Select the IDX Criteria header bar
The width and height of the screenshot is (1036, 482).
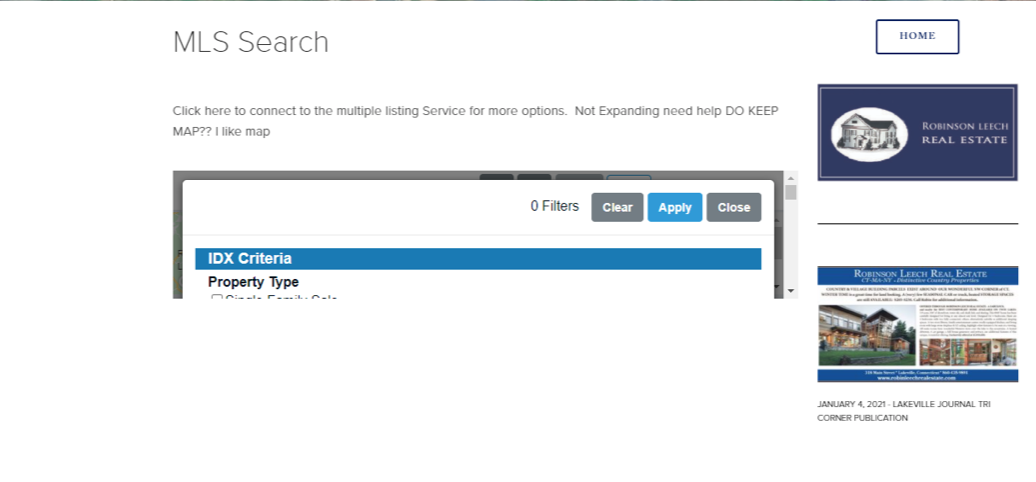pyautogui.click(x=478, y=259)
